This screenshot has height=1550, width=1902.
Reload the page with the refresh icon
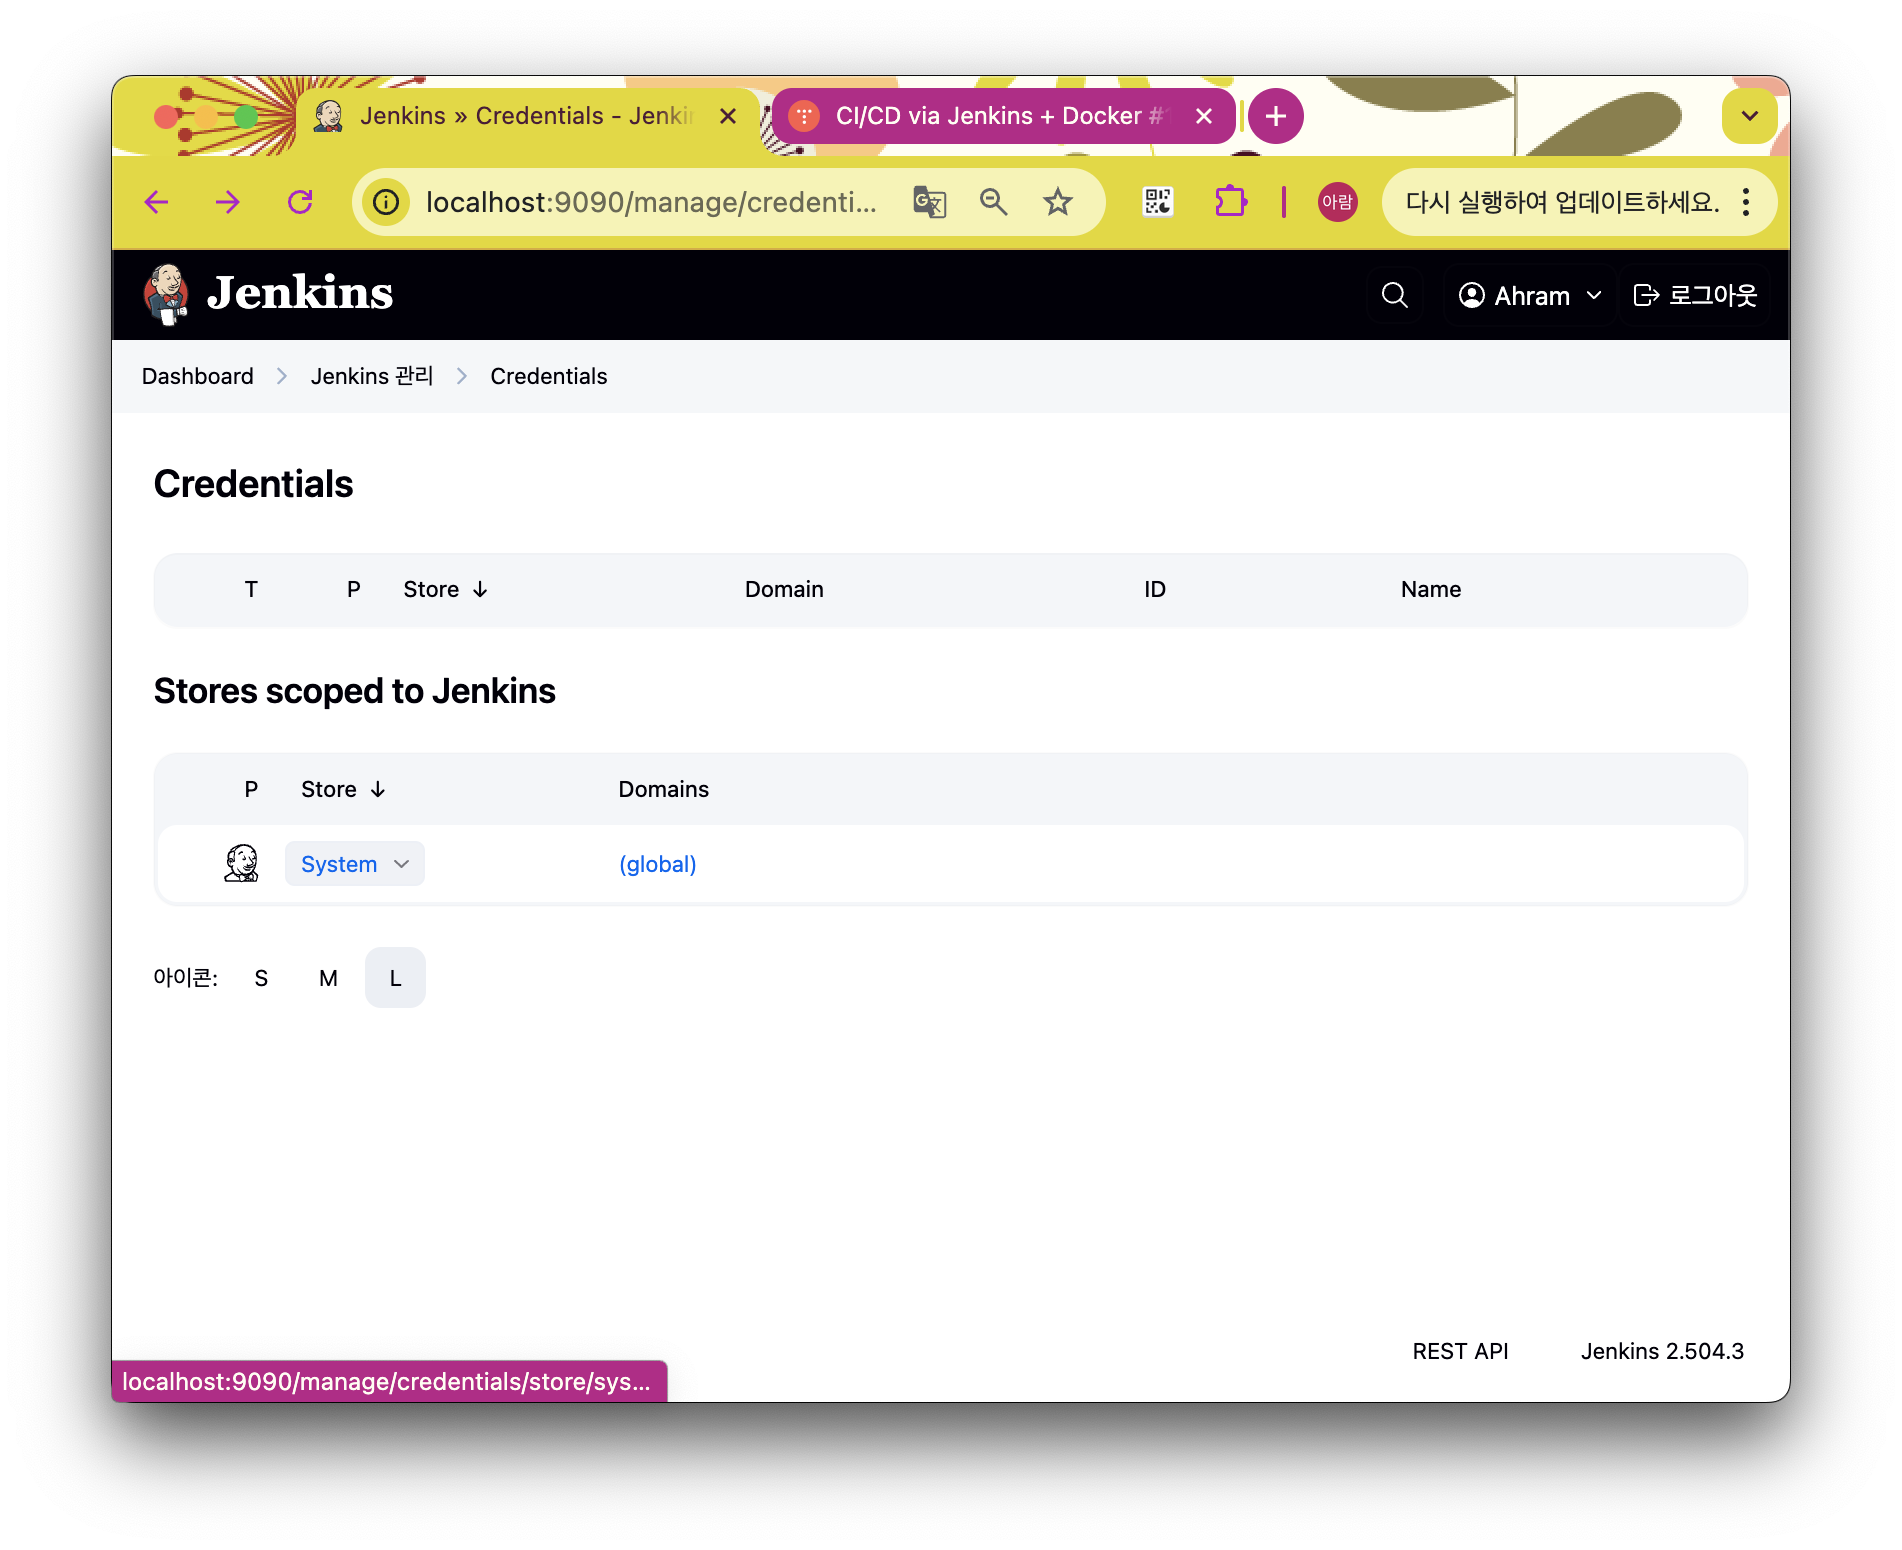point(300,202)
